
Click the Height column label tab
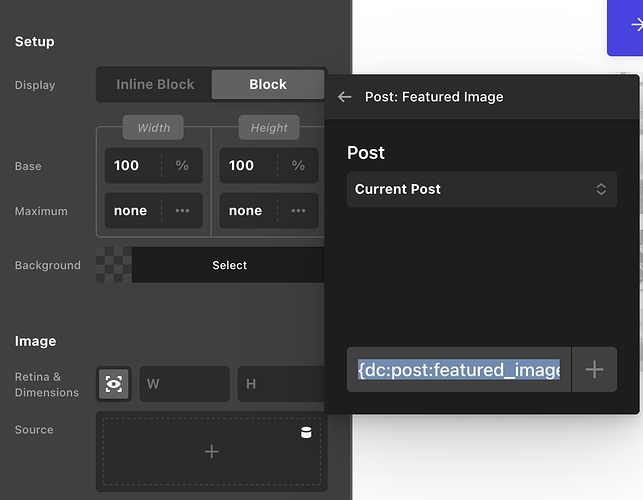pyautogui.click(x=269, y=128)
